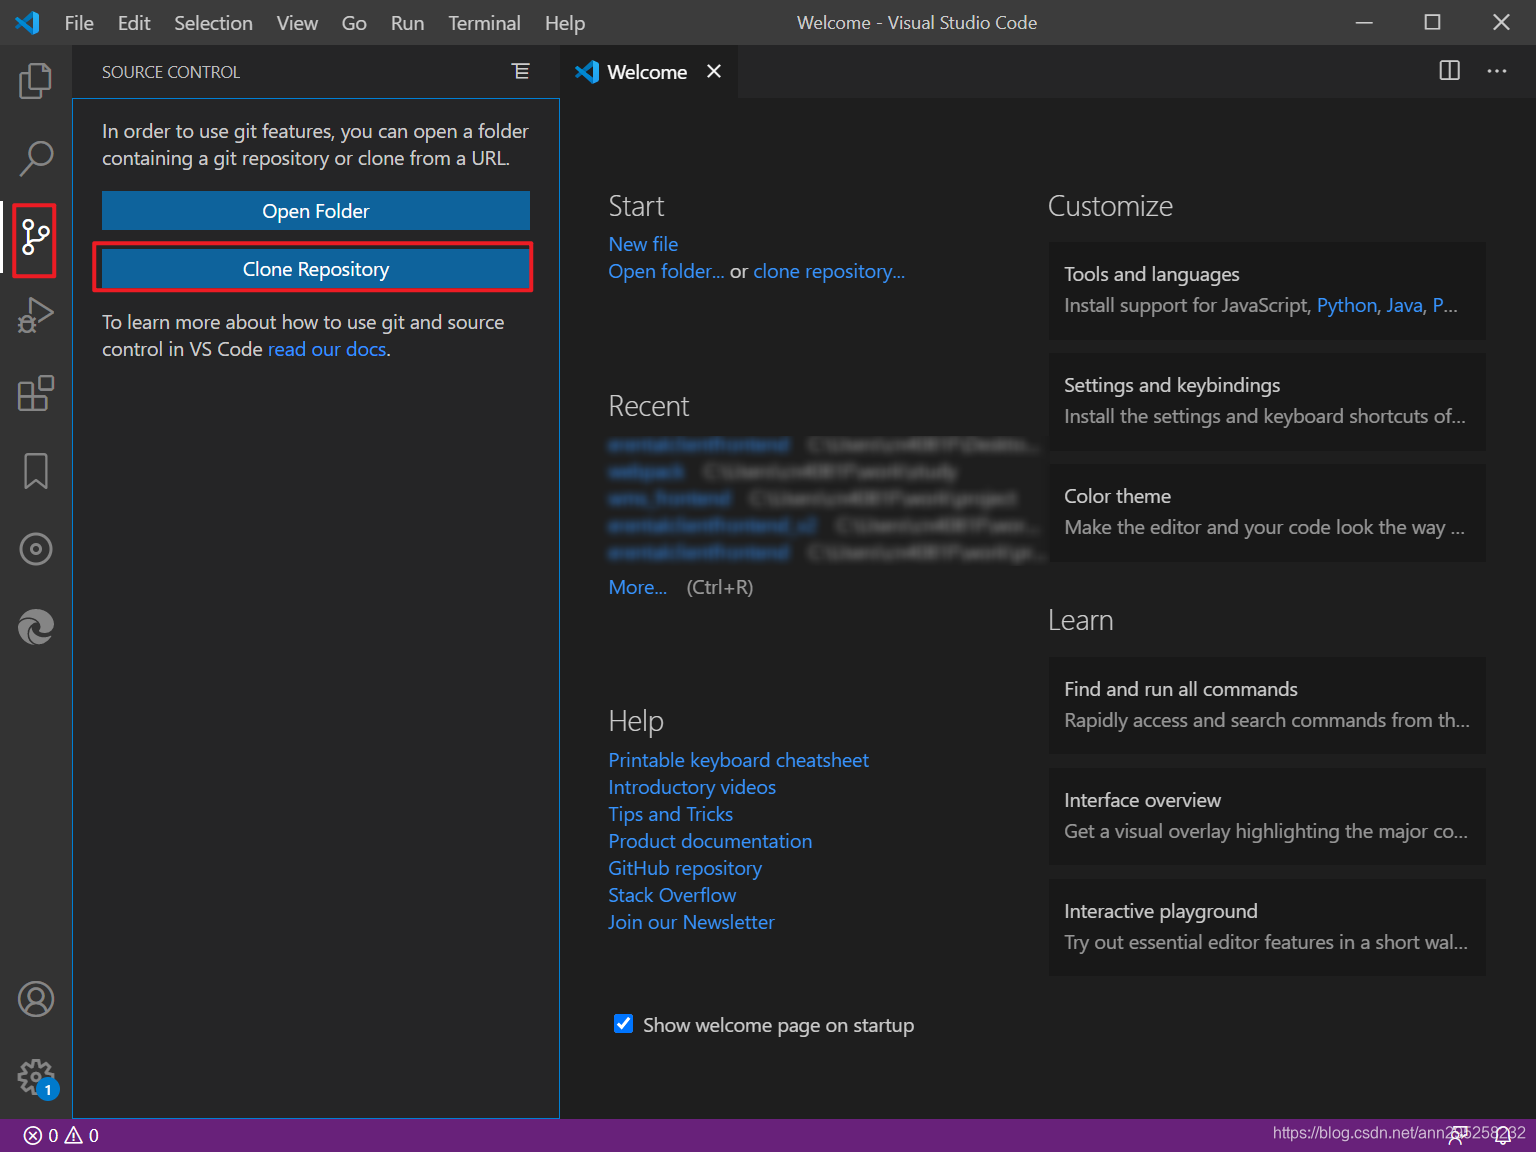Click the SOURCE CONTROL panel title
This screenshot has width=1536, height=1152.
coord(171,72)
